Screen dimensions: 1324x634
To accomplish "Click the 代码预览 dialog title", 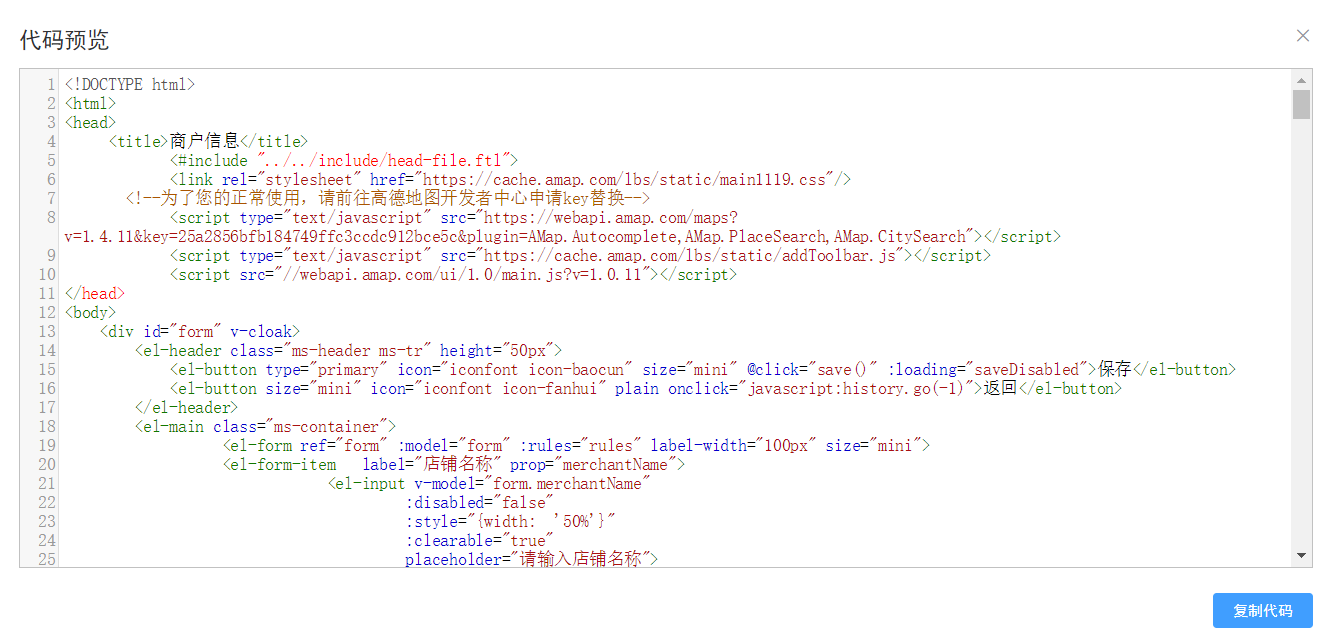I will (65, 40).
